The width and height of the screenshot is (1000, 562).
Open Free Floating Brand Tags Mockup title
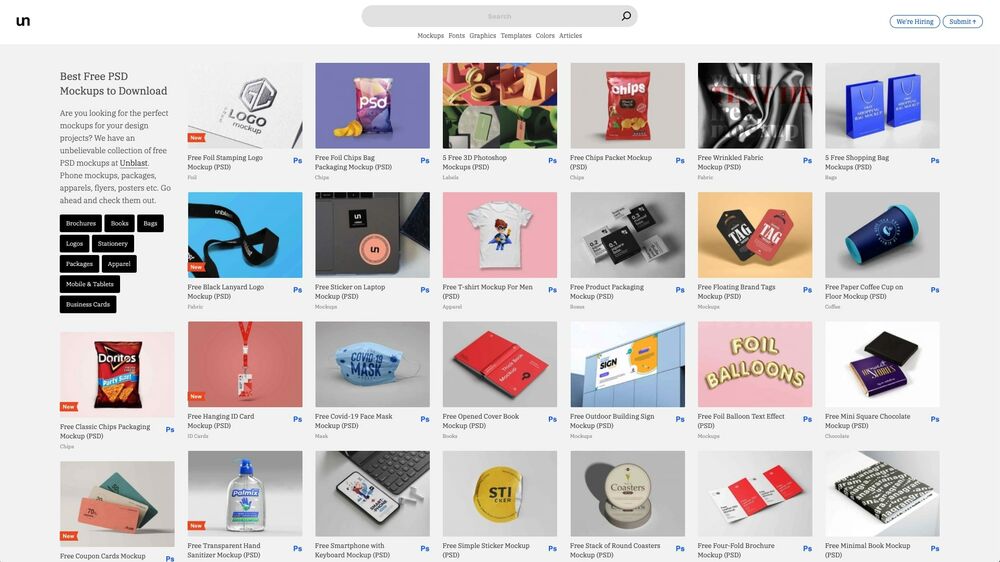click(x=737, y=292)
